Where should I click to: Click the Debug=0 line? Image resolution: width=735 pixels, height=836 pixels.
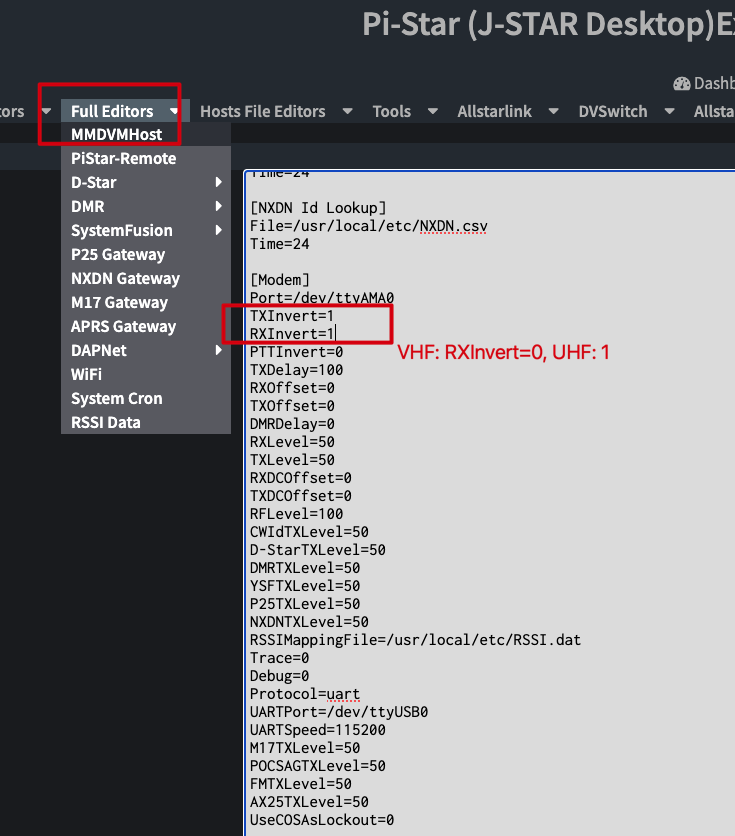279,676
